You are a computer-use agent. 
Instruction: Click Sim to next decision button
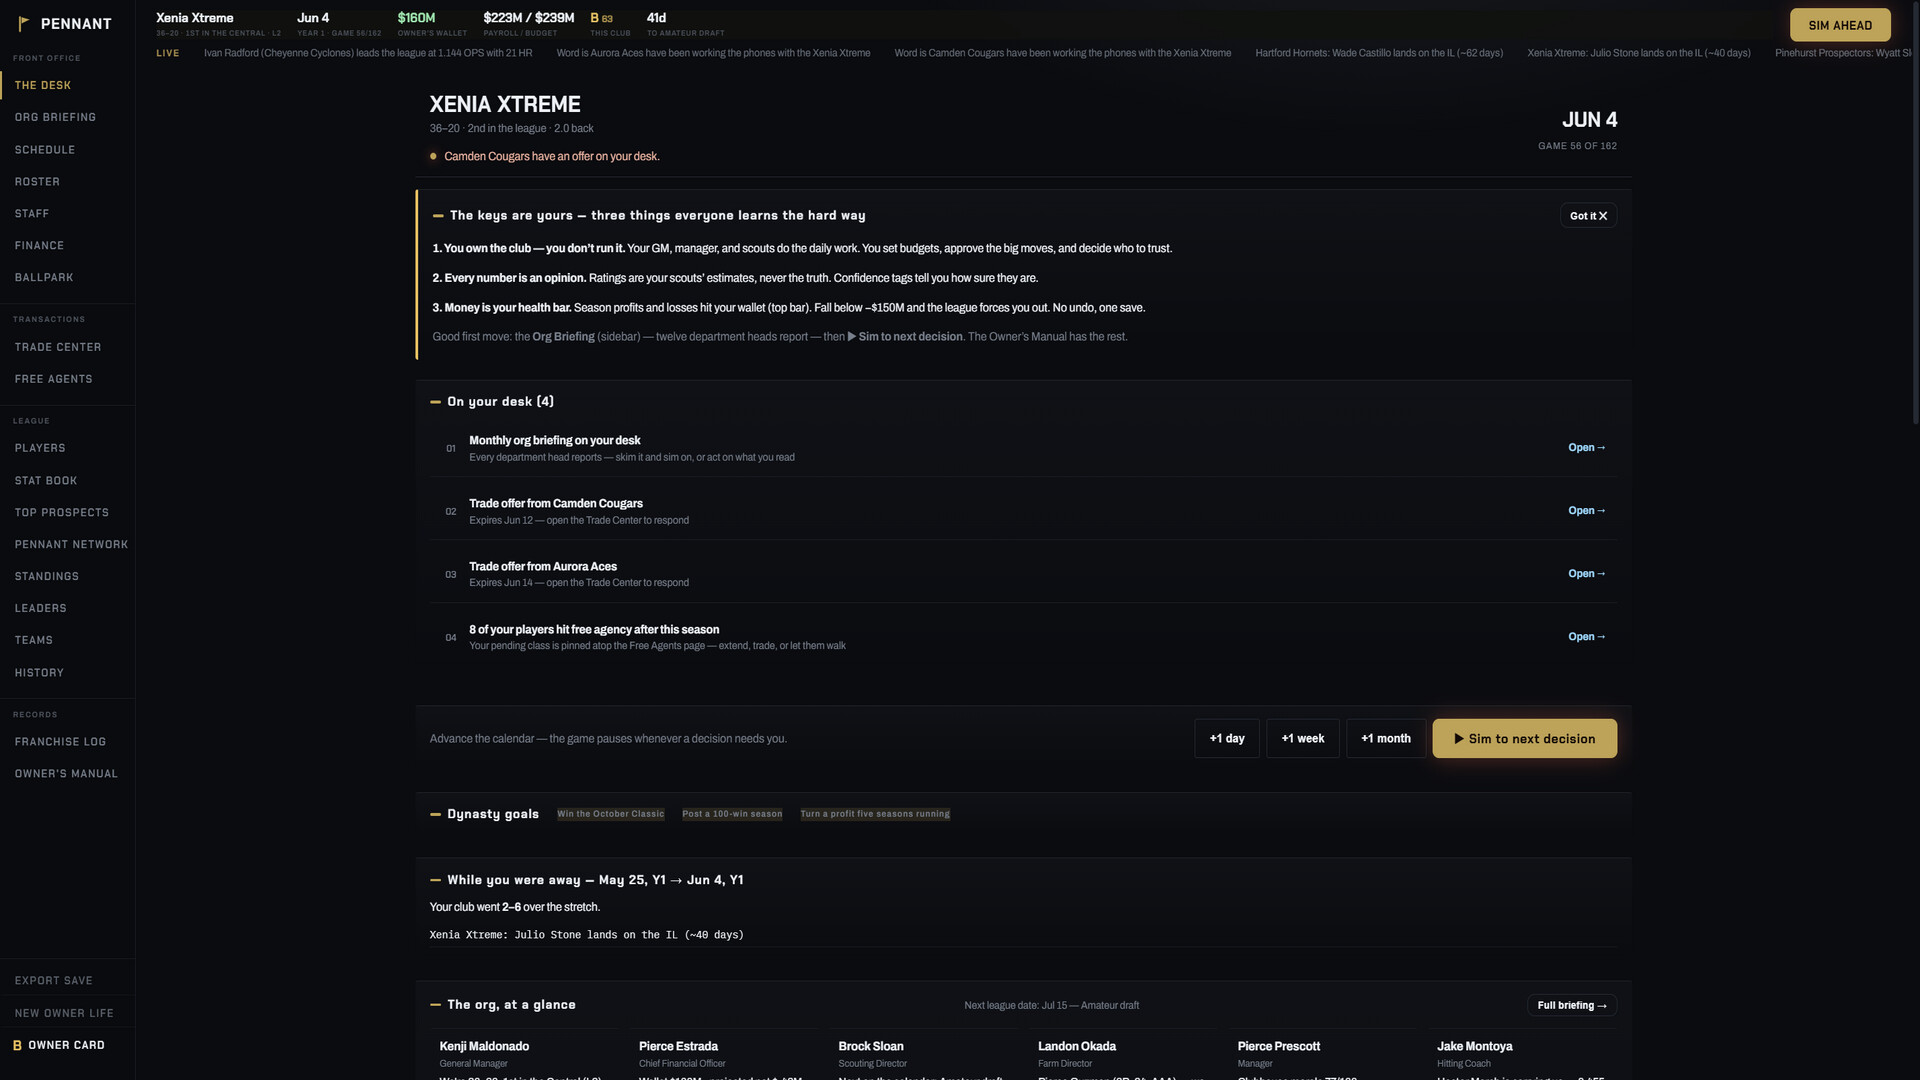pyautogui.click(x=1524, y=739)
